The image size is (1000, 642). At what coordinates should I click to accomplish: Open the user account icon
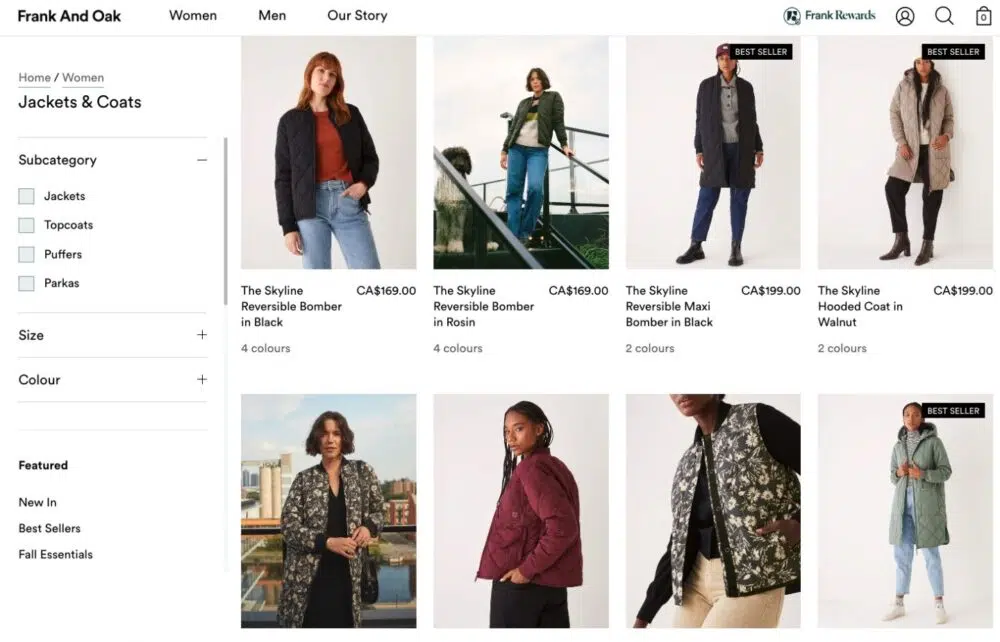[x=905, y=16]
